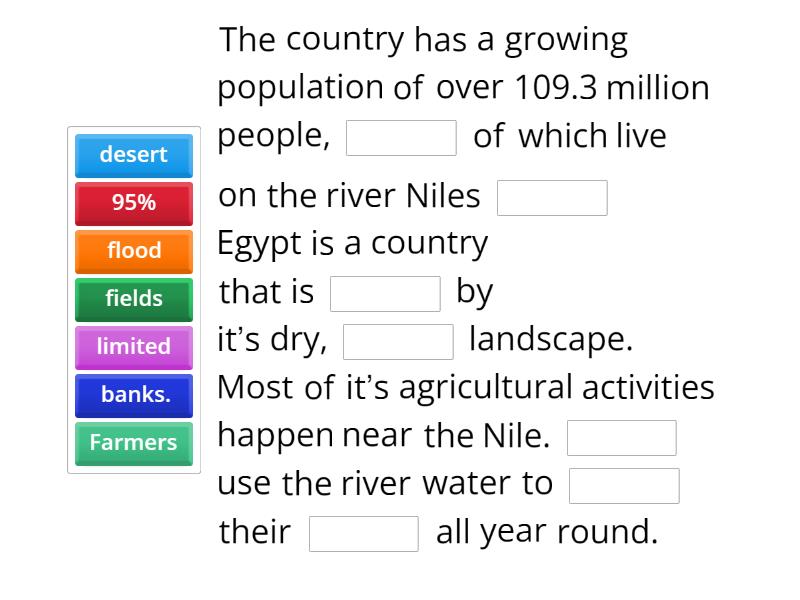This screenshot has width=800, height=600.
Task: Select the "fields" word tile
Action: coord(133,299)
